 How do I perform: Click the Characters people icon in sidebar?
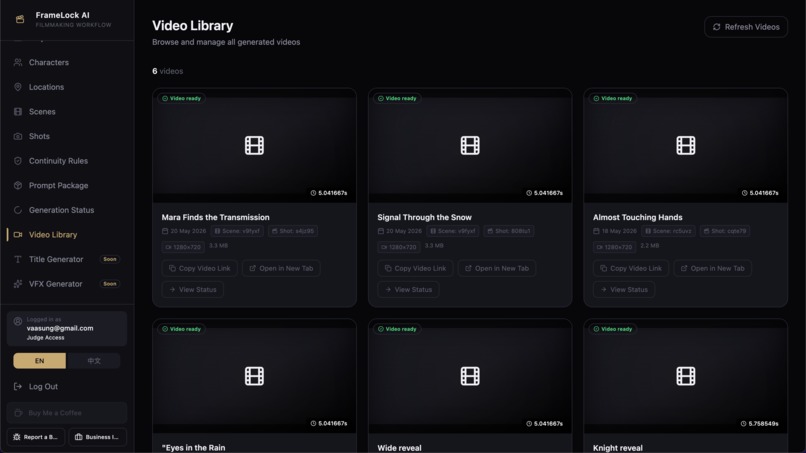pos(18,62)
